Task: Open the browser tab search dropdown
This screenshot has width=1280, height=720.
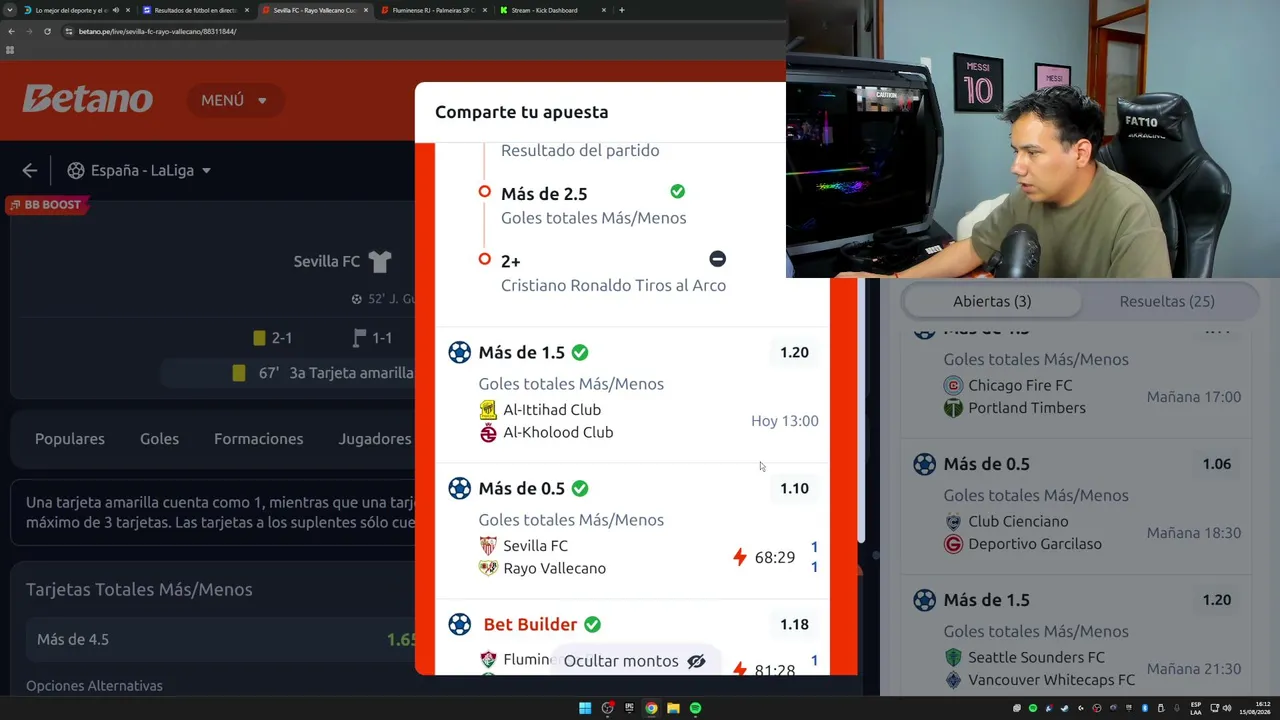Action: point(8,10)
